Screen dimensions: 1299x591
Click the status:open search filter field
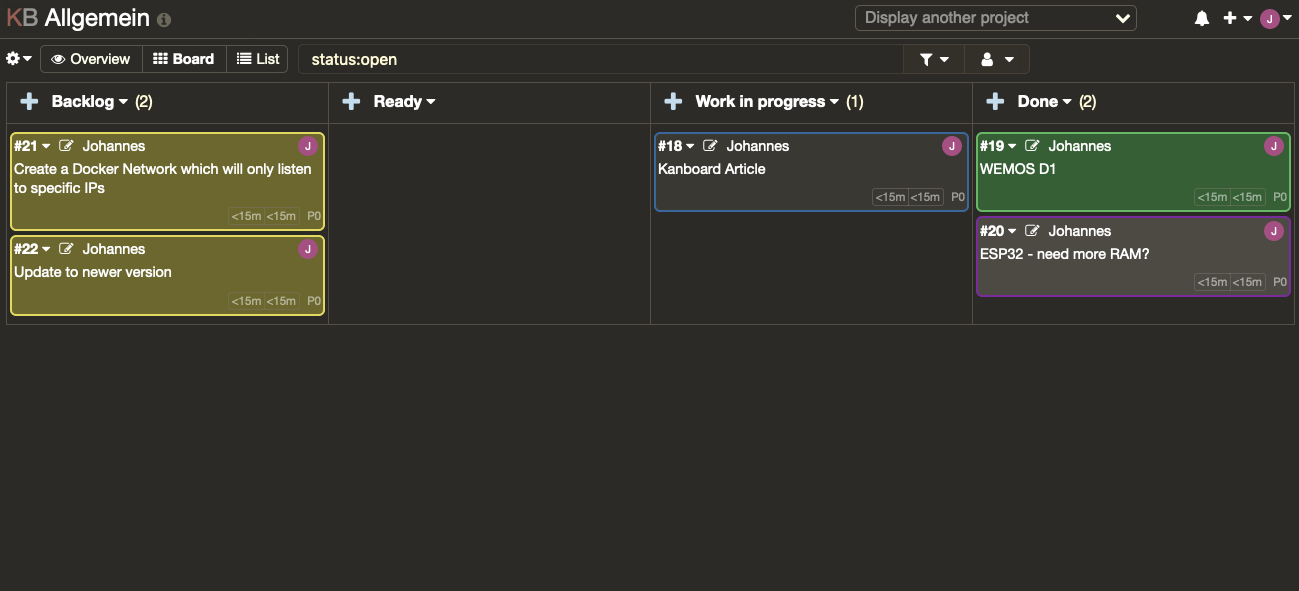coord(601,60)
